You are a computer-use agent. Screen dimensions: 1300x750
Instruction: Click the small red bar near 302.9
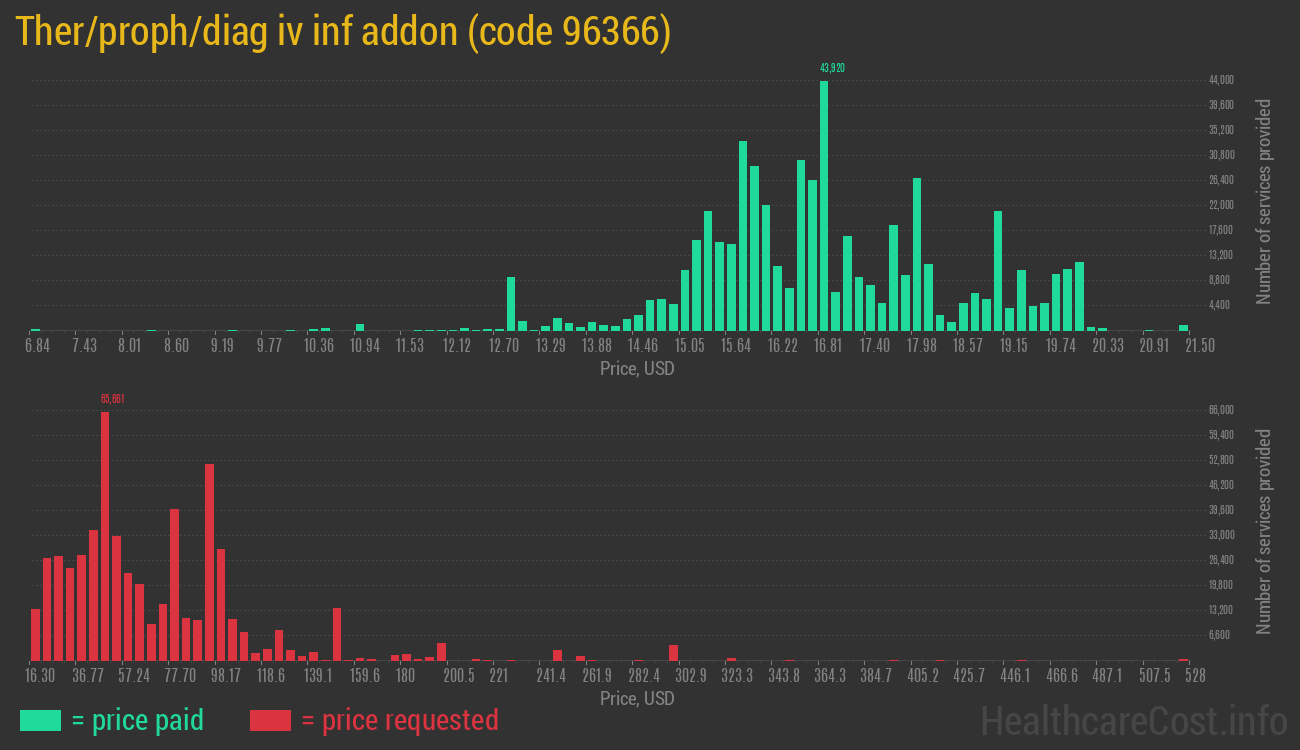pos(673,653)
